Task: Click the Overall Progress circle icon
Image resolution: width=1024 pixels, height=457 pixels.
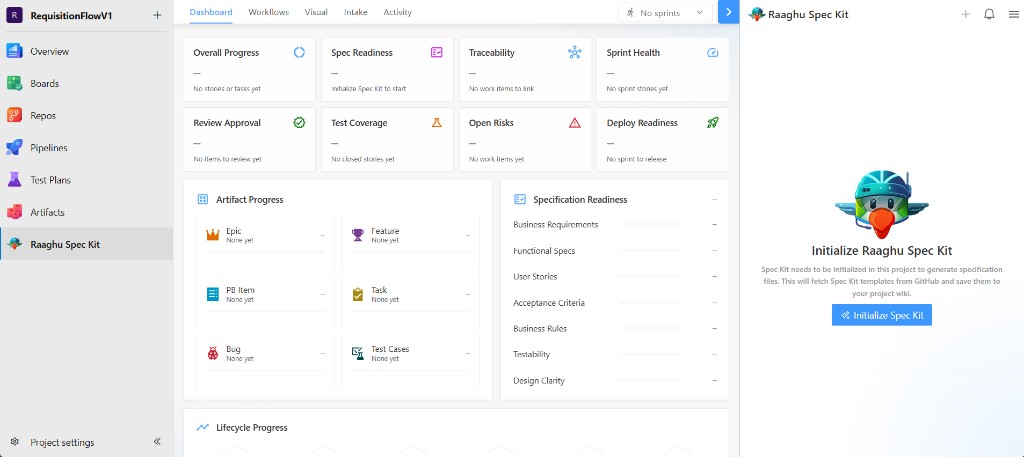Action: (299, 53)
